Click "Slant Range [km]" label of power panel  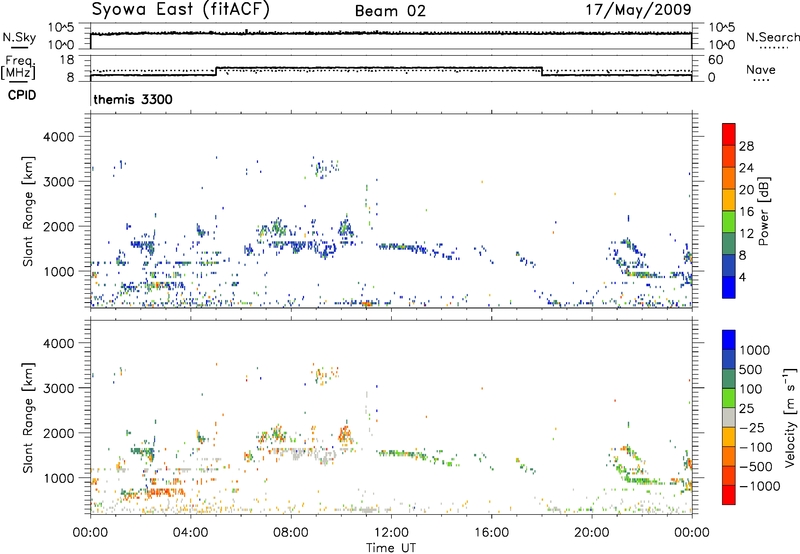[28, 211]
